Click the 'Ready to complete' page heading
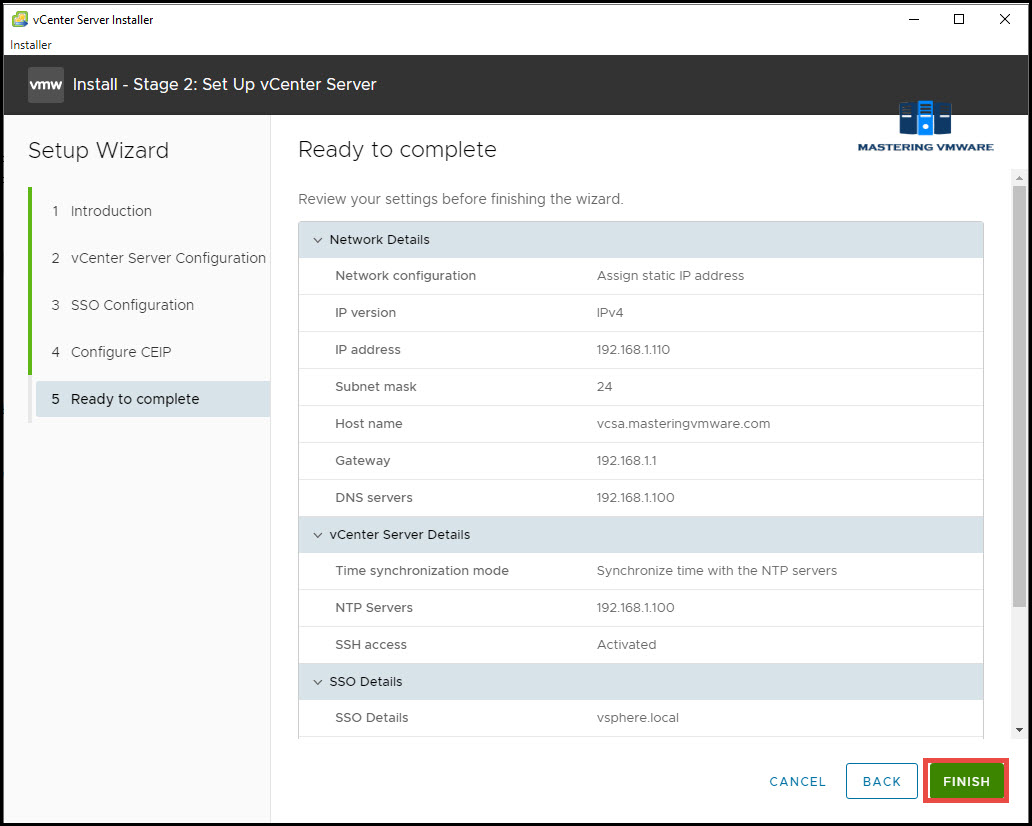This screenshot has height=826, width=1032. pyautogui.click(x=397, y=149)
